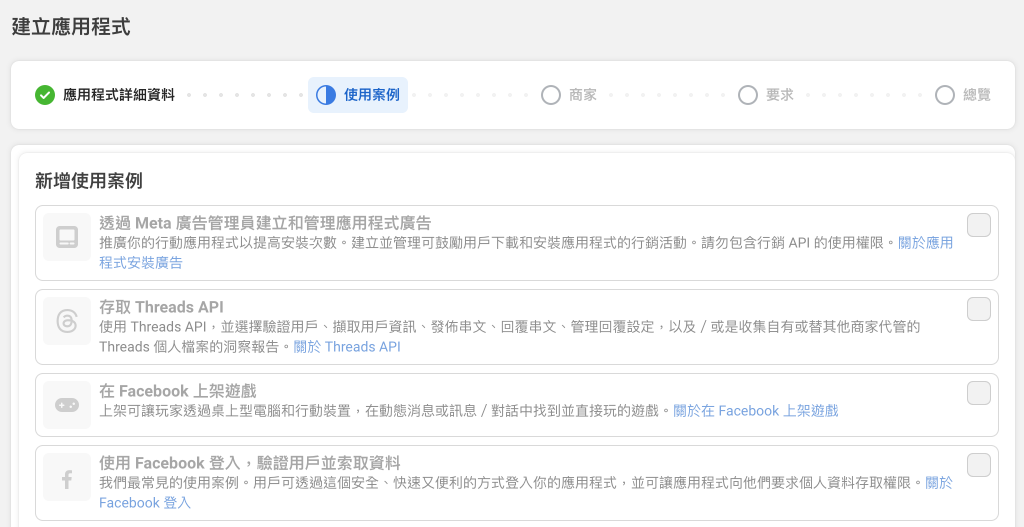Click the title 透過 Meta 廣告管理員建立和管理應用程式廣告
The height and width of the screenshot is (527, 1024).
tap(265, 223)
